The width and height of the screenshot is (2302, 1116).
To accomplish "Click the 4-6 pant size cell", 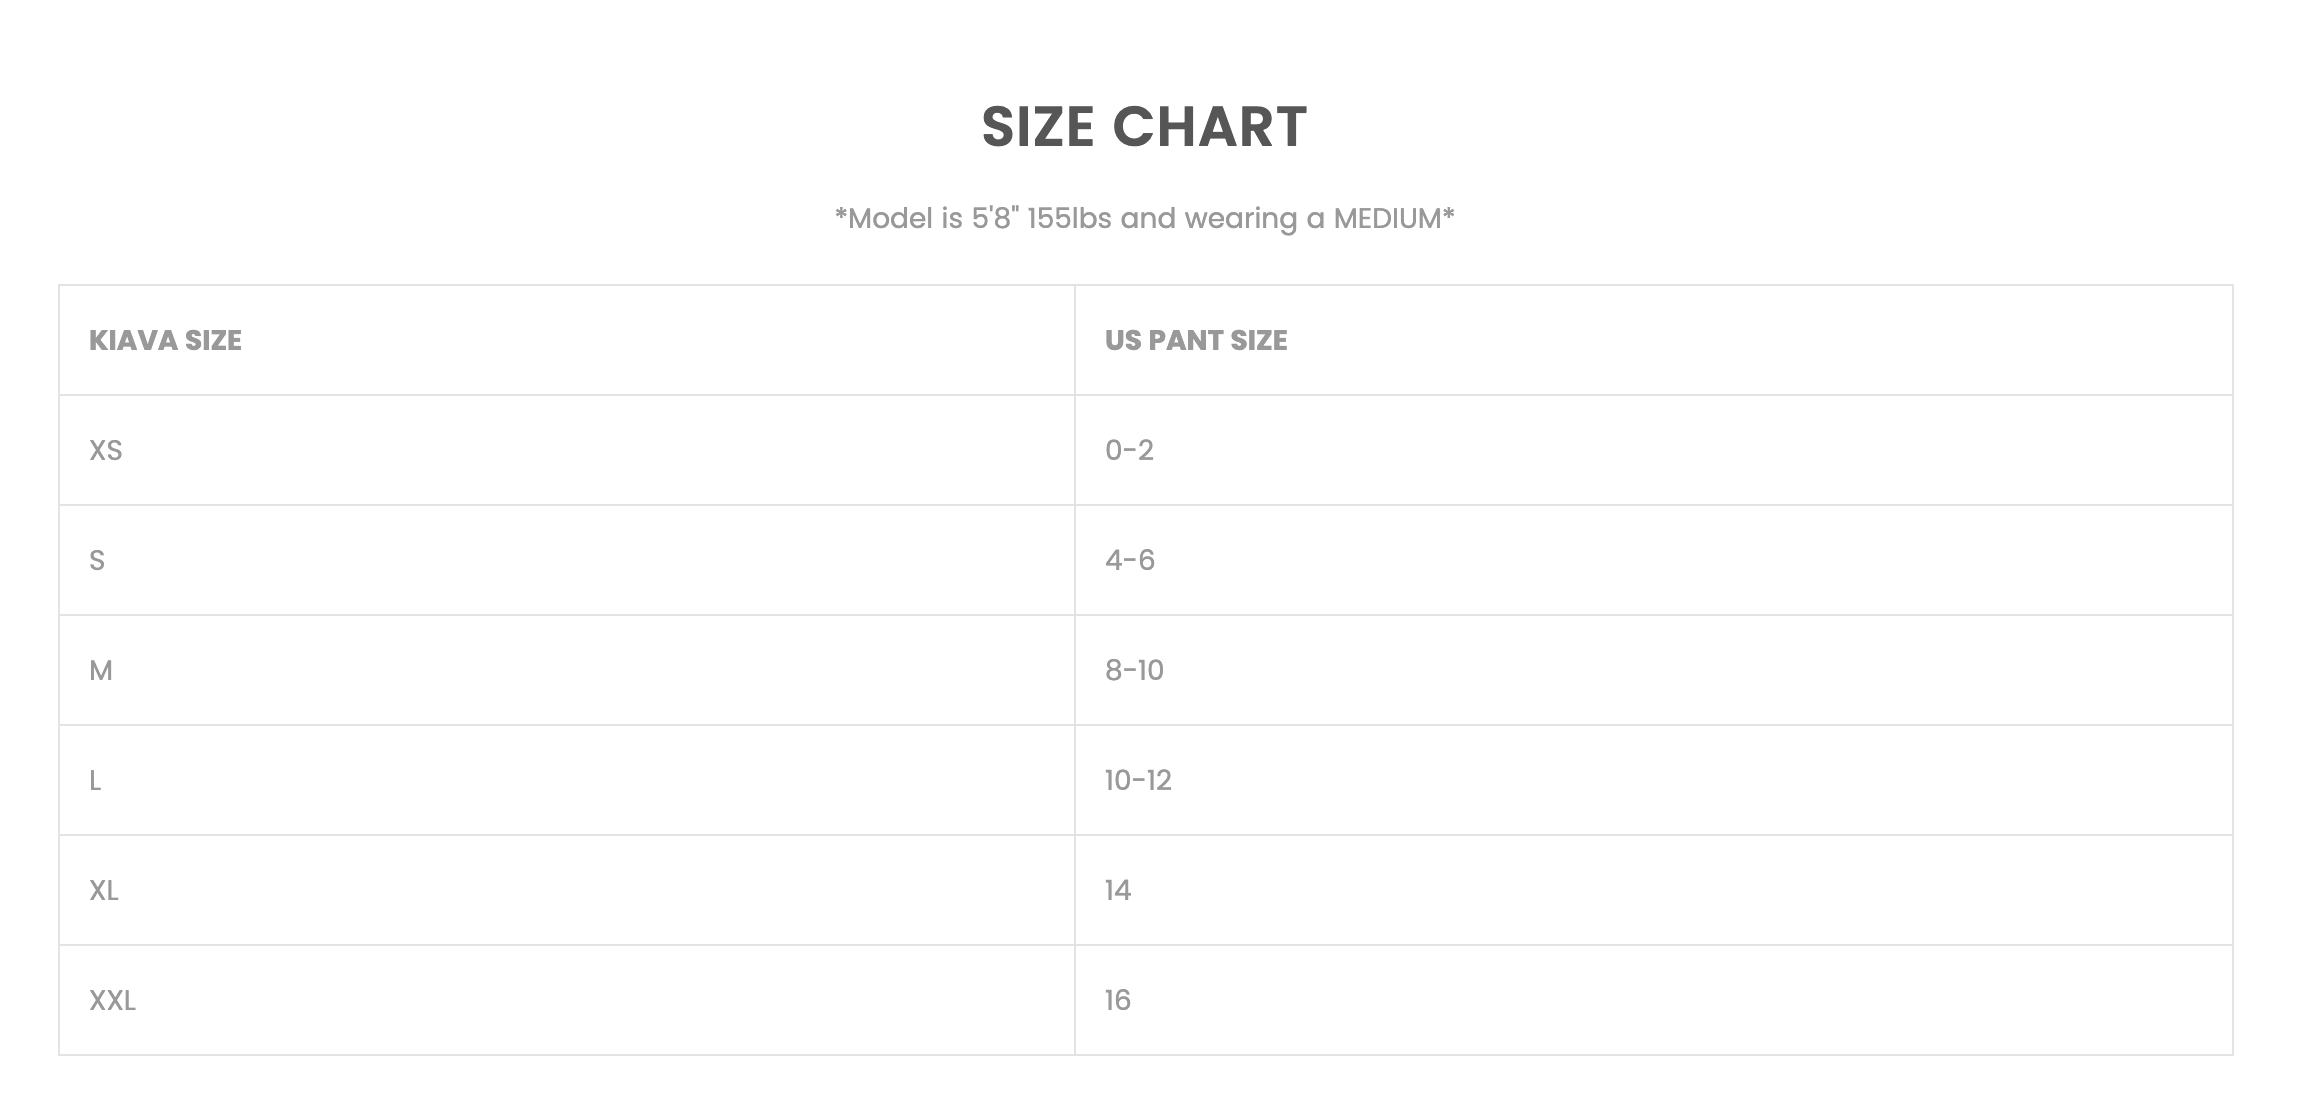I will point(1130,560).
